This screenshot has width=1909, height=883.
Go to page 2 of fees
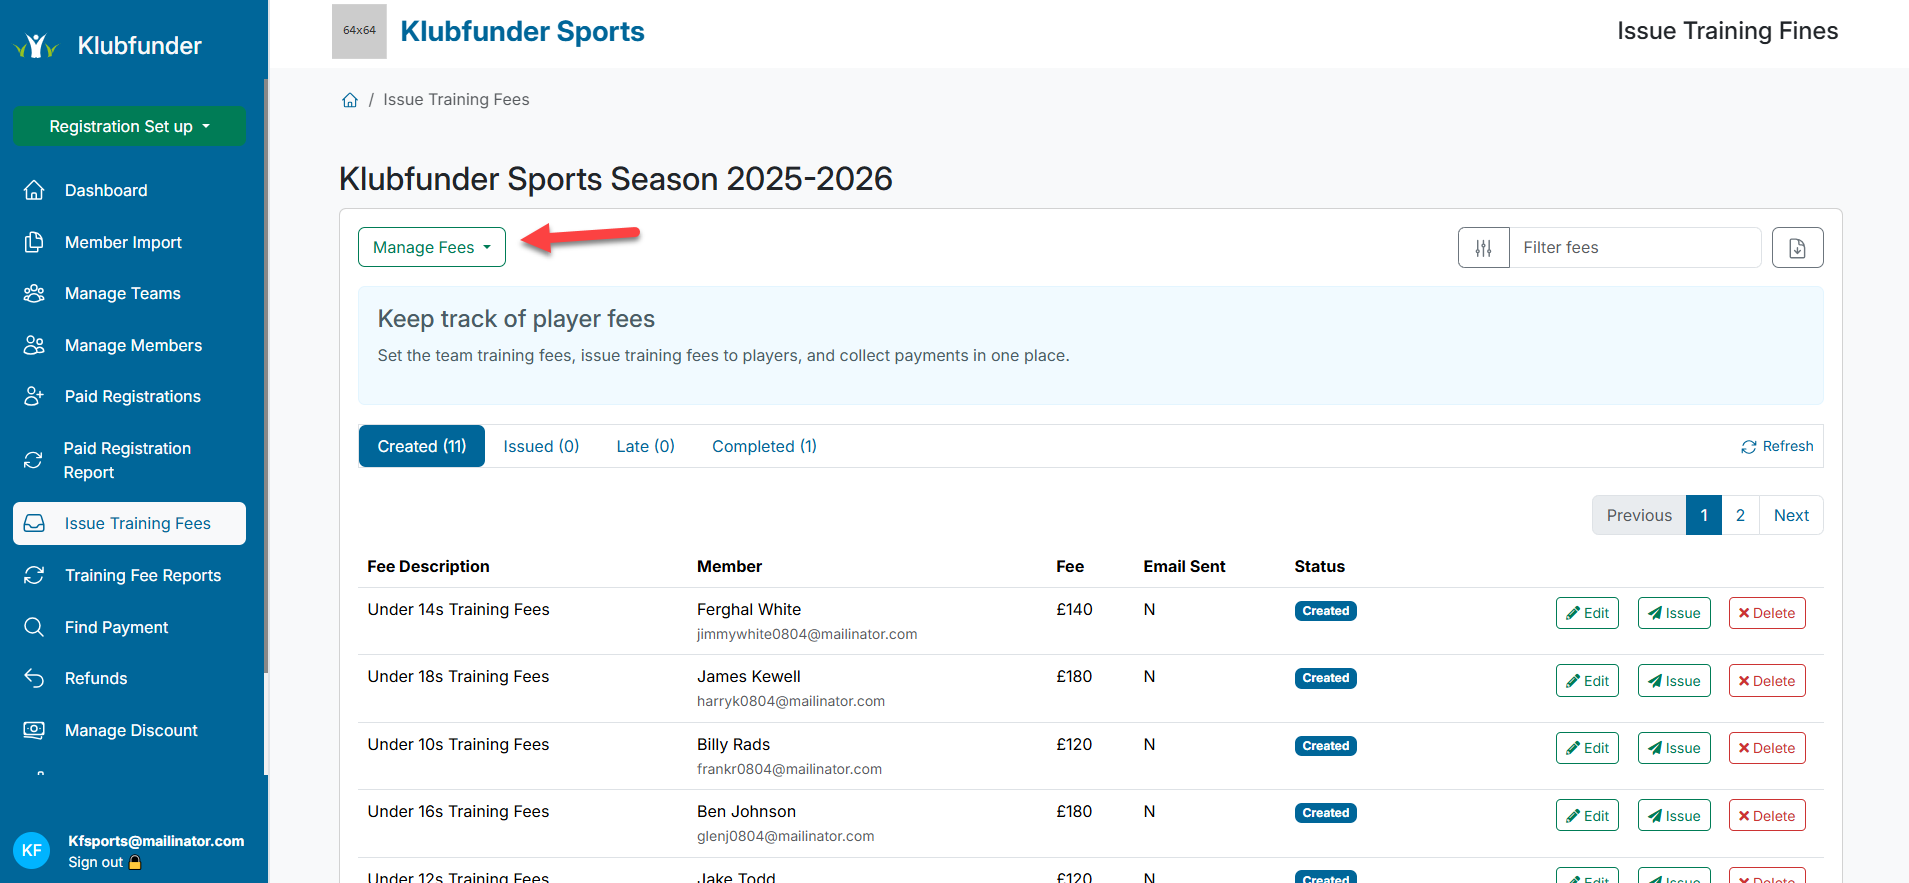click(1740, 515)
